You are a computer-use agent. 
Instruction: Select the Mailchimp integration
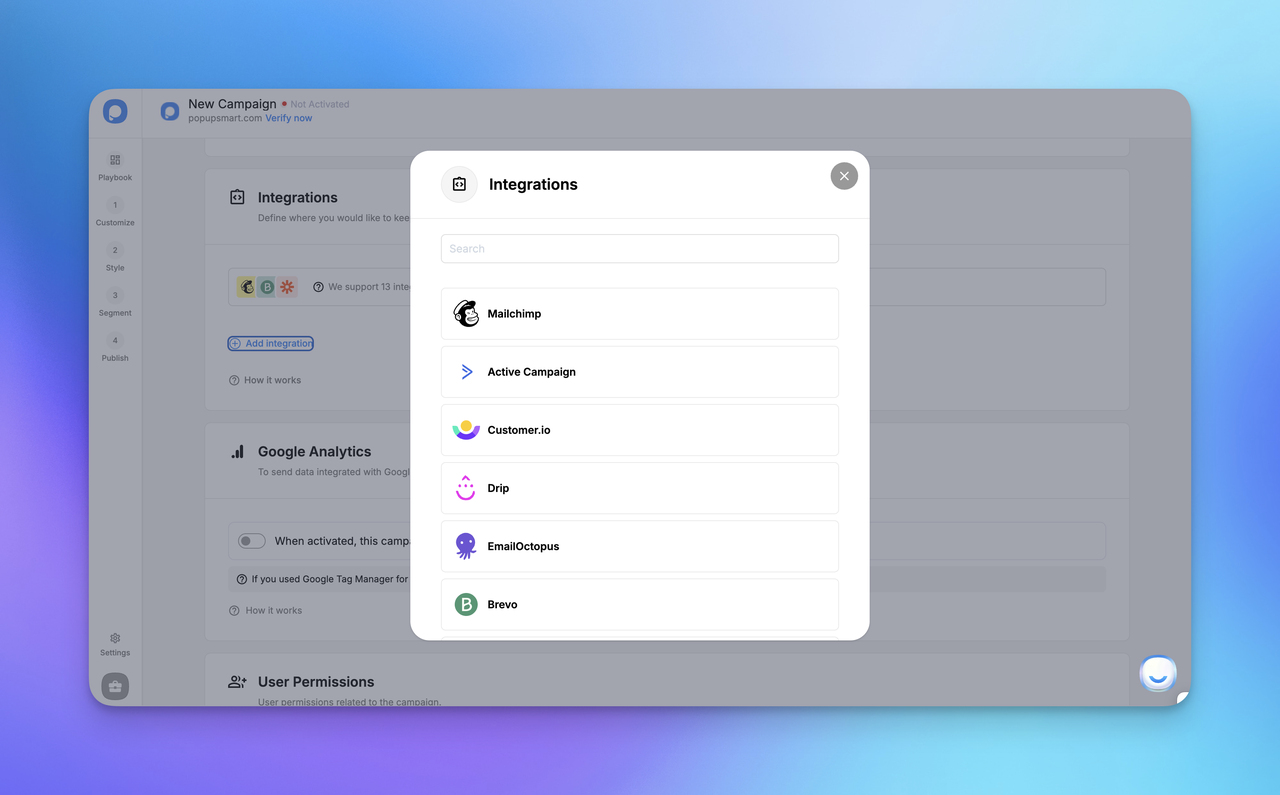639,314
